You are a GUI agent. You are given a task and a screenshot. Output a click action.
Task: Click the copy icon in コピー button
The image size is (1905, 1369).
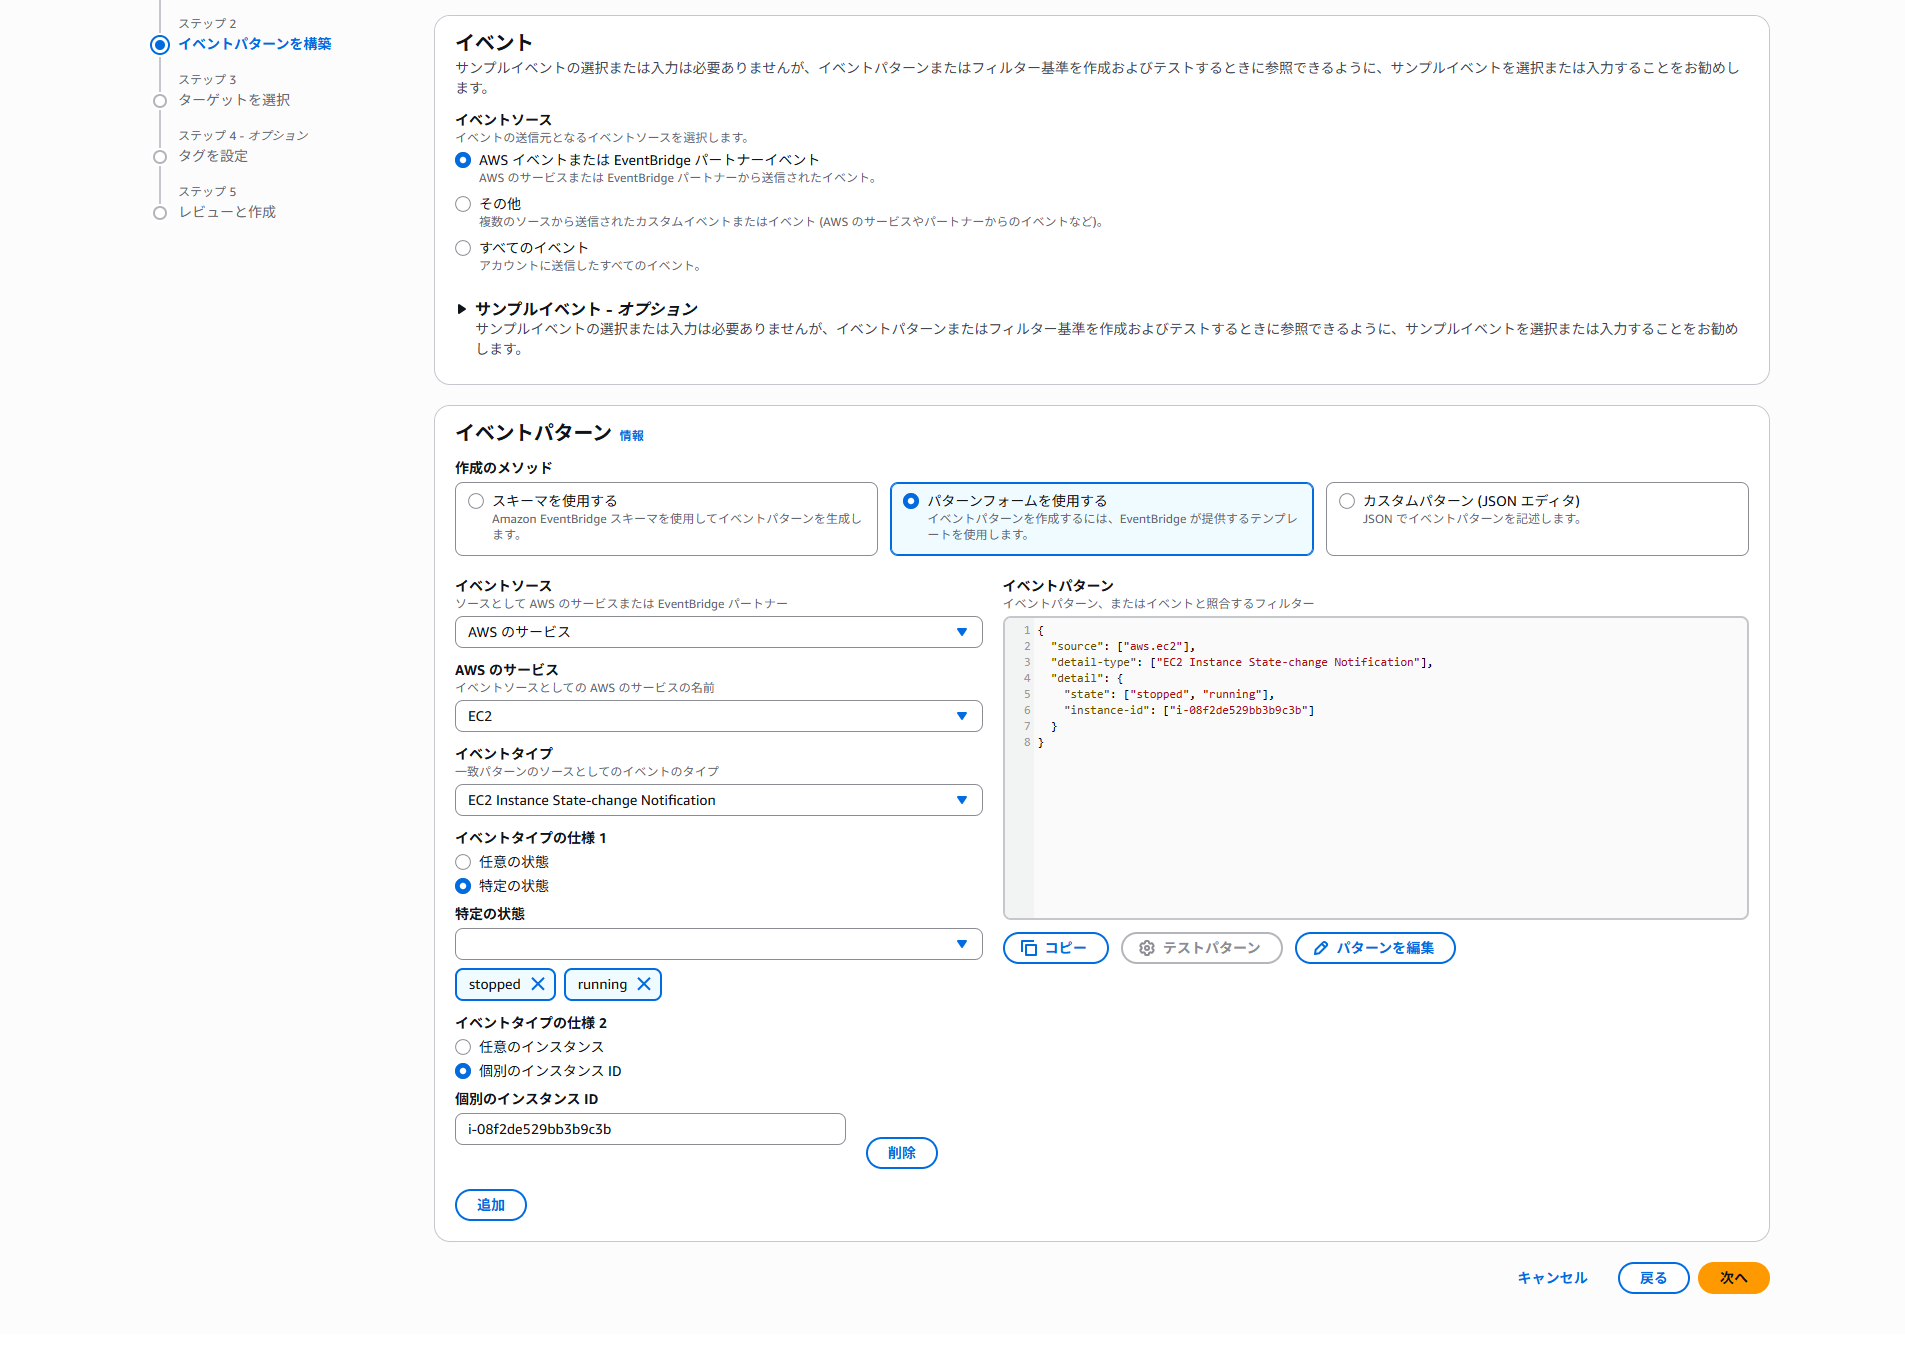1029,948
